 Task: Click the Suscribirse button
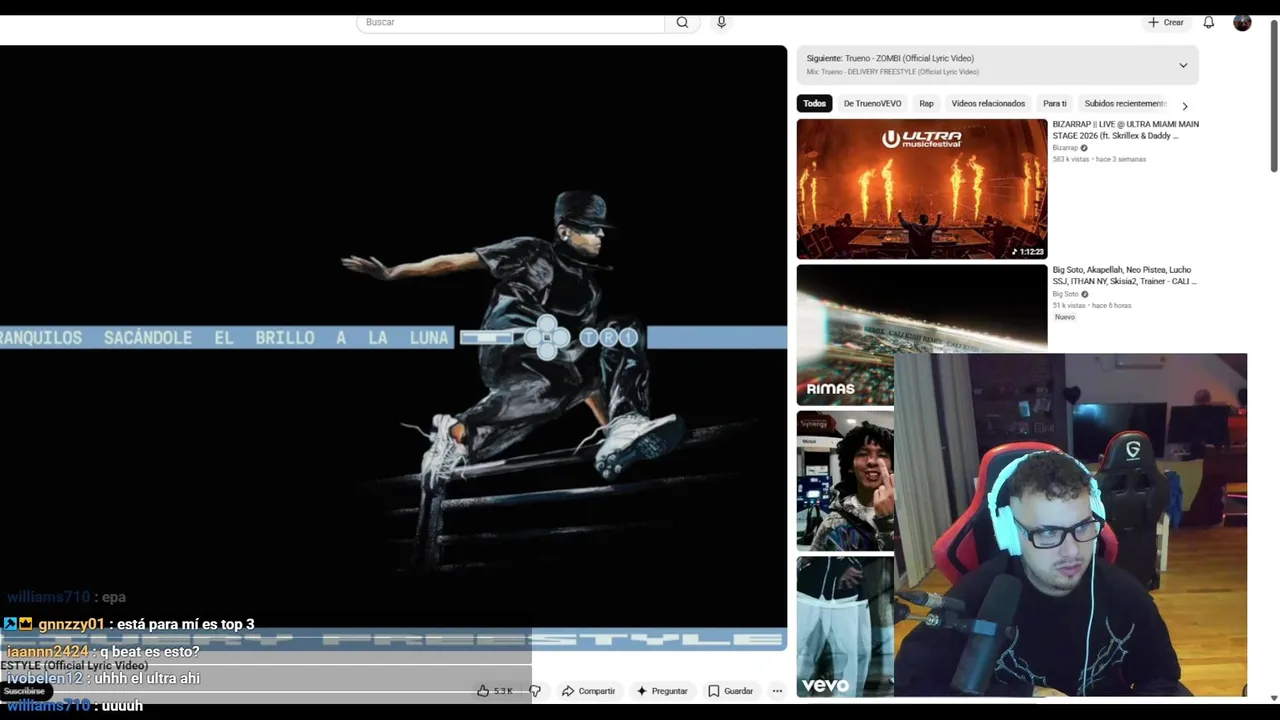click(x=24, y=691)
